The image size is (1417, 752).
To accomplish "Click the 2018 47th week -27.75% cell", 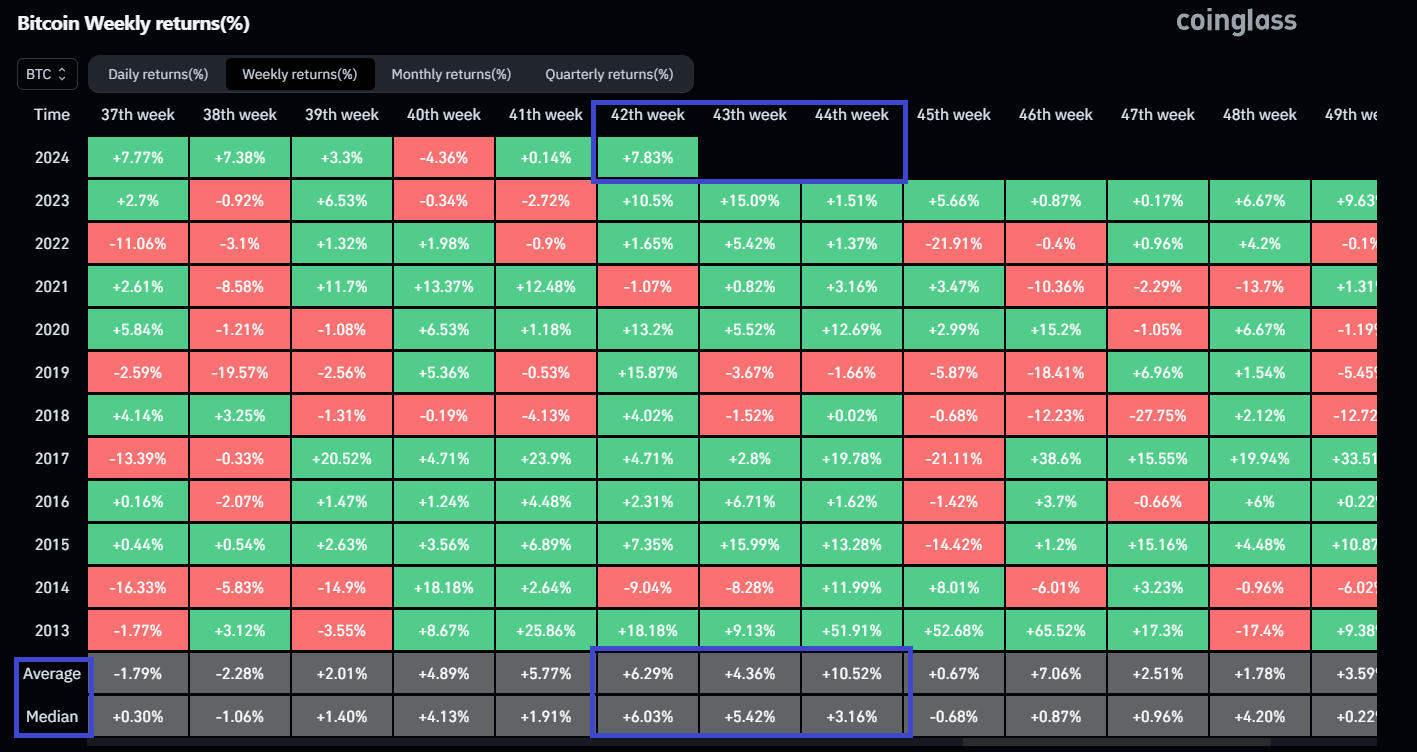I will pos(1158,415).
